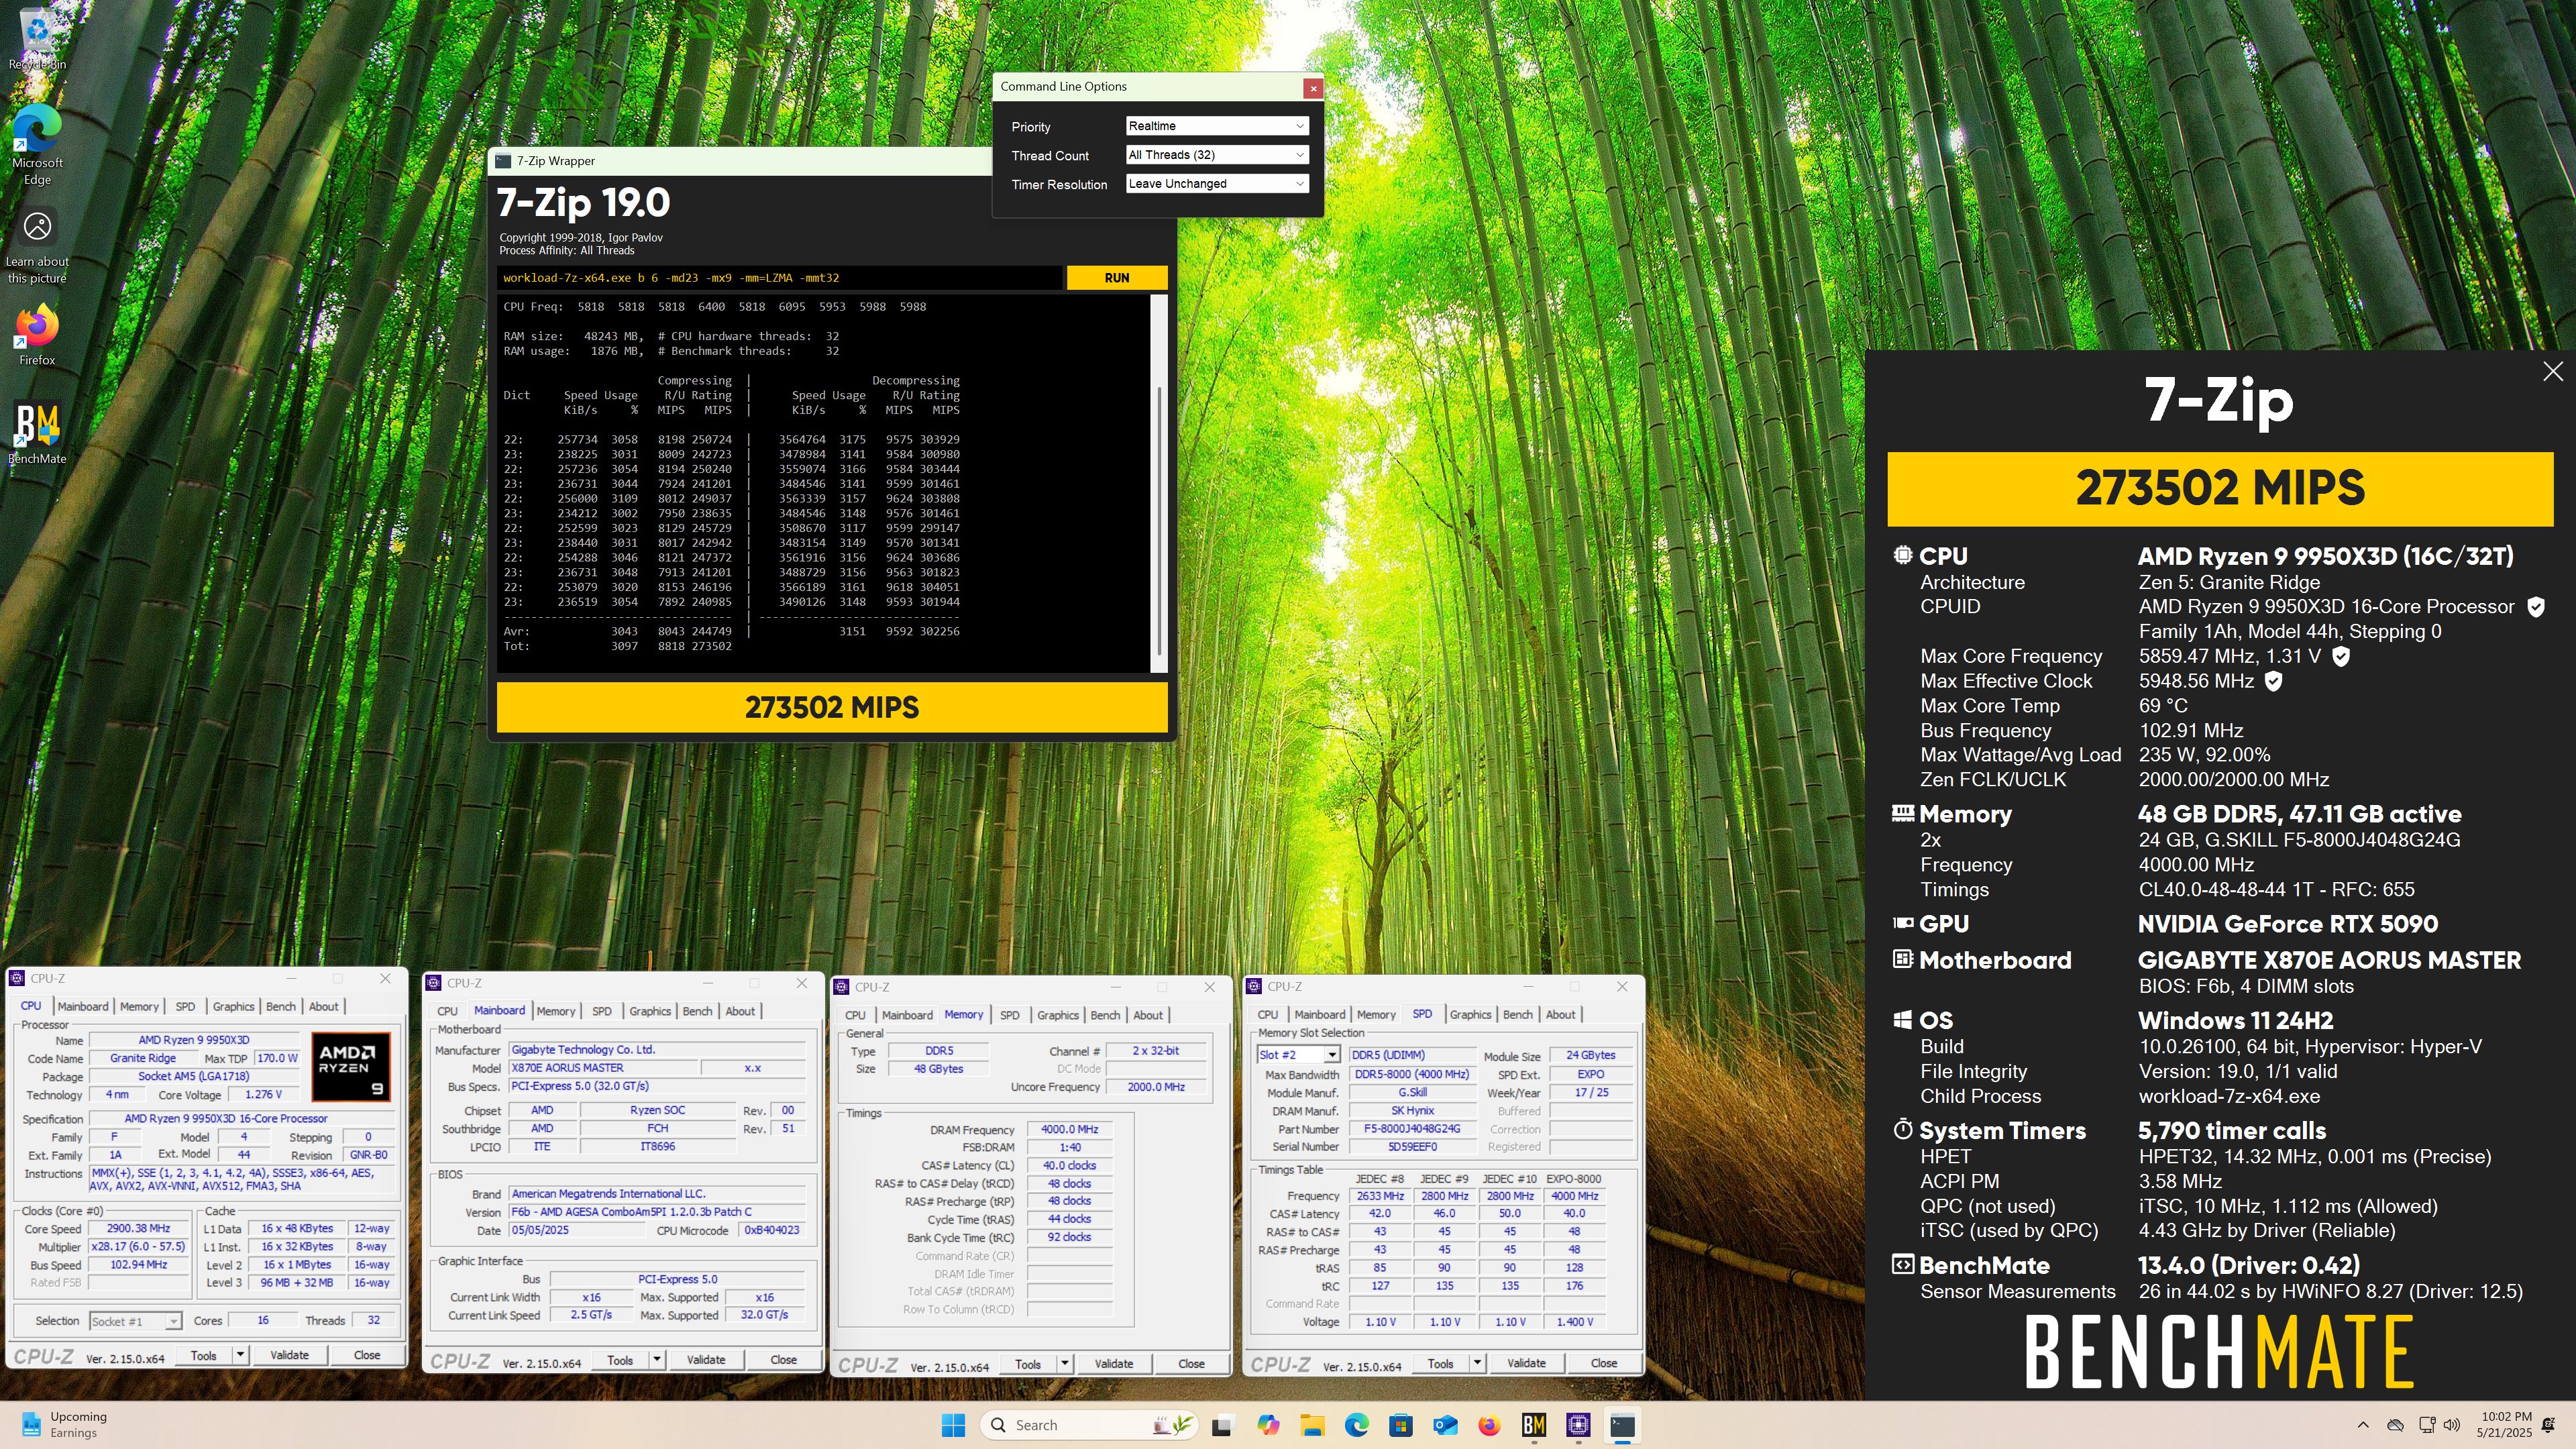The image size is (2576, 1449).
Task: Open the network status tray icon
Action: pos(2427,1425)
